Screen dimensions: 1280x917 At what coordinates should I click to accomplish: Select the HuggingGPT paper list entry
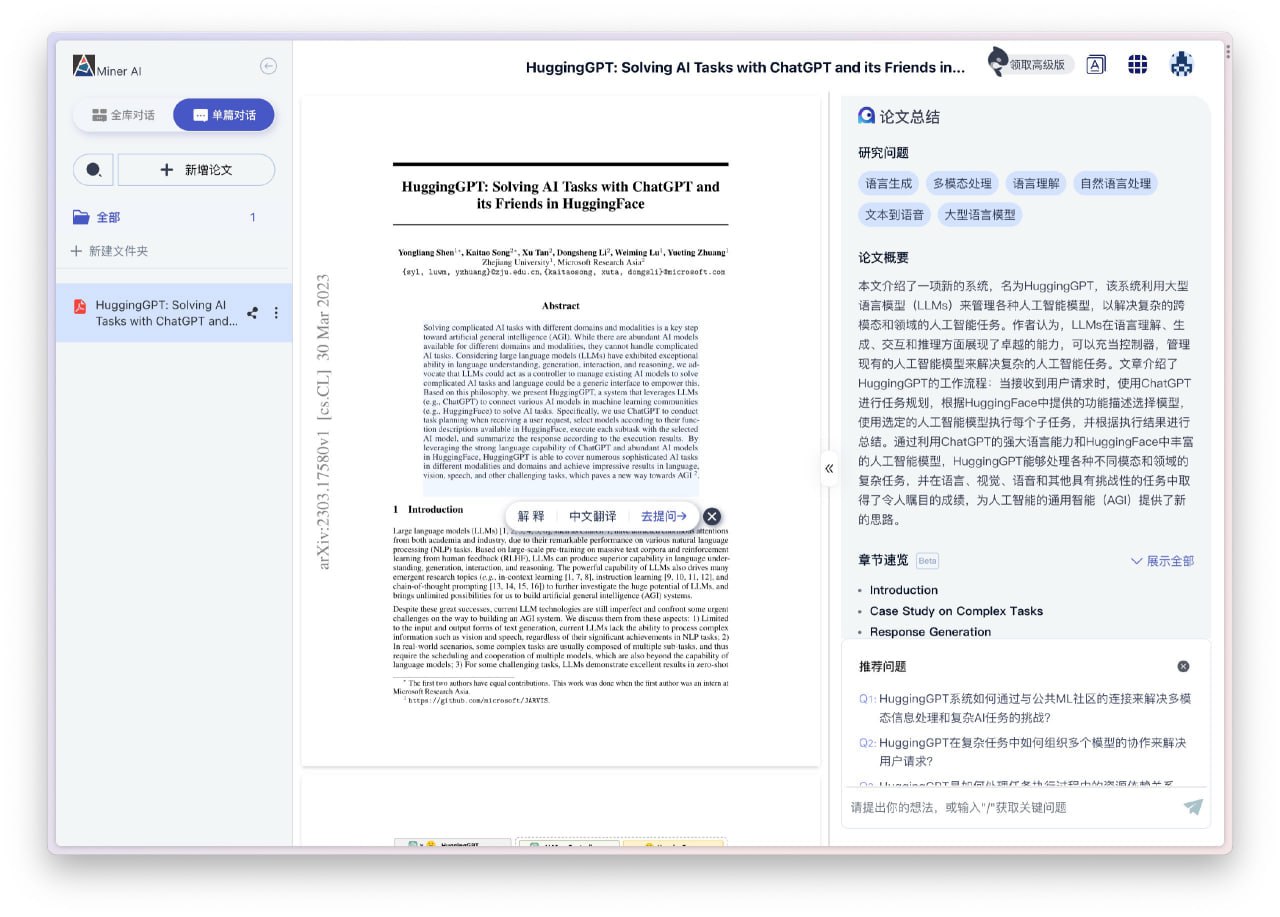pos(174,313)
